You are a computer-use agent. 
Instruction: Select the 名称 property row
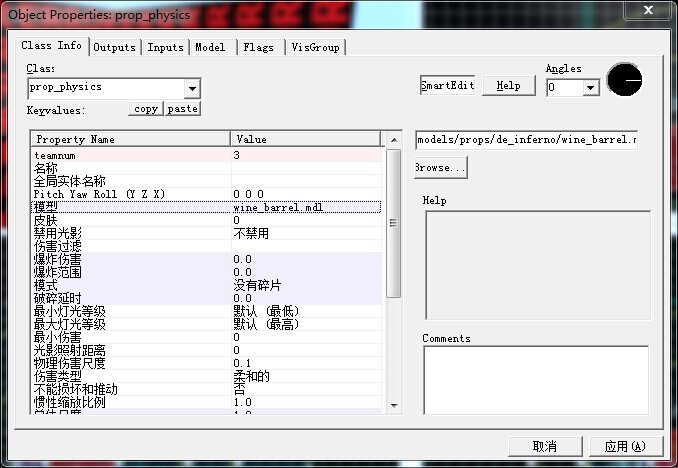click(208, 168)
